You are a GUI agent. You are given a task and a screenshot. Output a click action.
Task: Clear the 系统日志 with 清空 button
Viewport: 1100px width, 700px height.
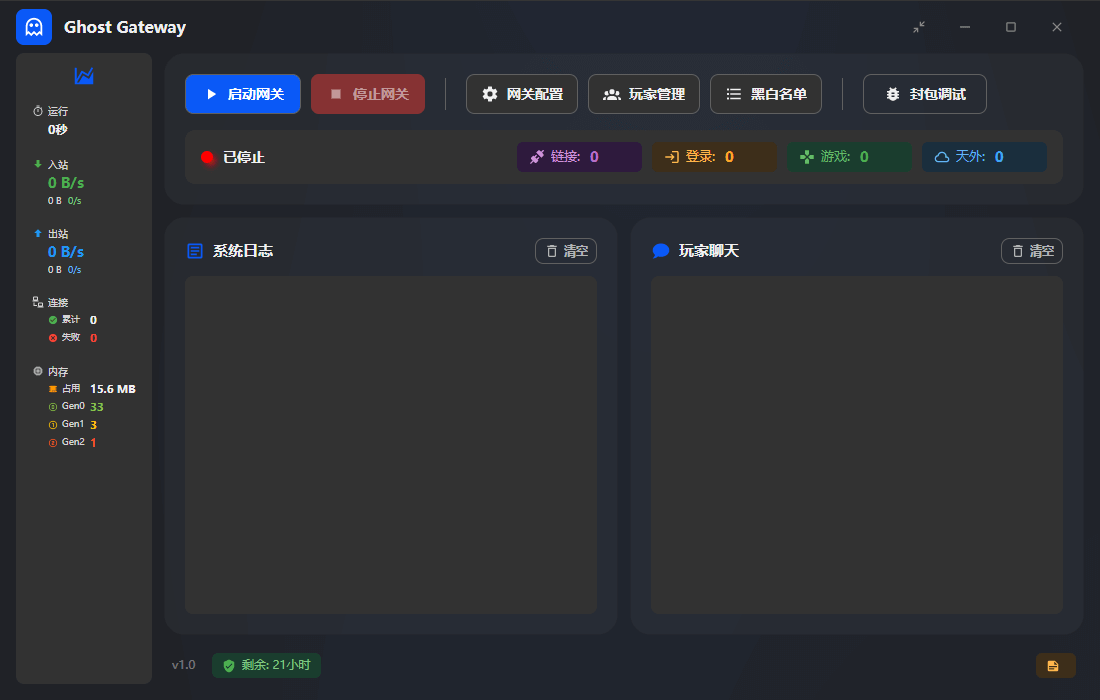(566, 251)
